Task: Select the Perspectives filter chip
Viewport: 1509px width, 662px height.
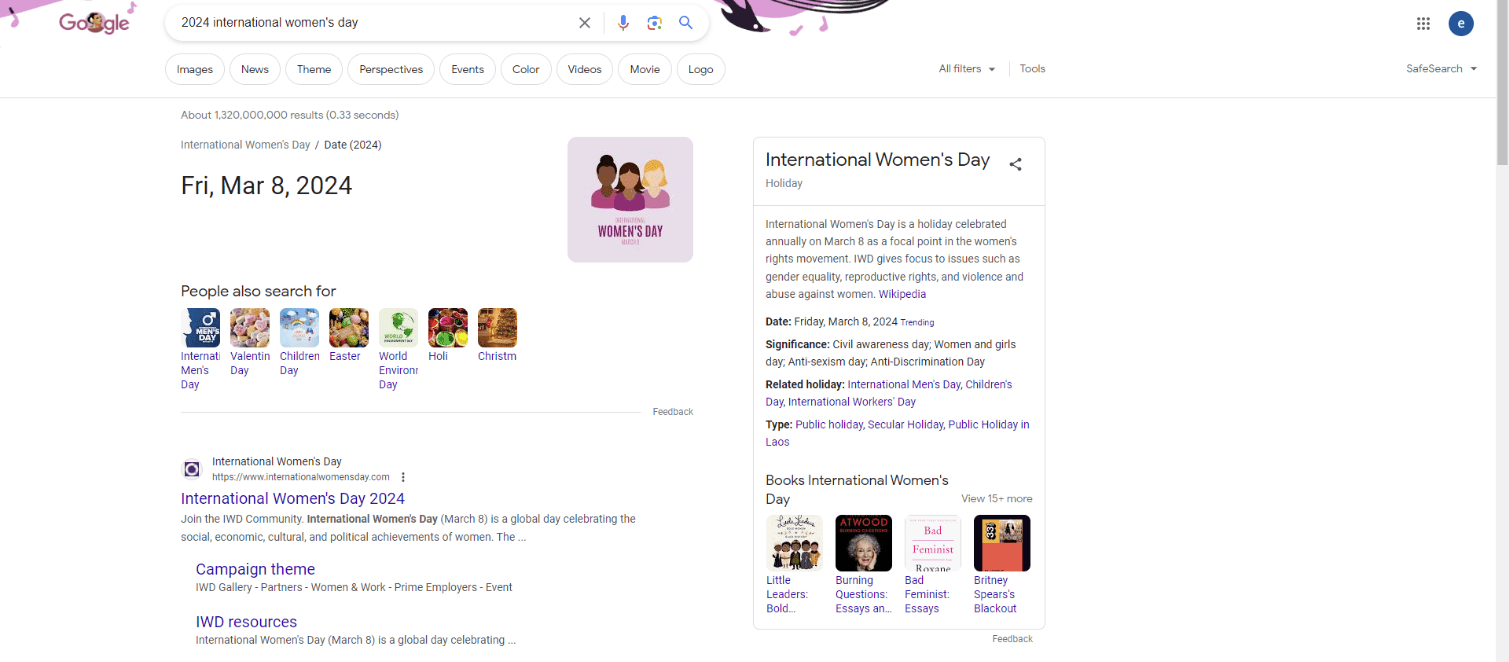Action: coord(391,69)
